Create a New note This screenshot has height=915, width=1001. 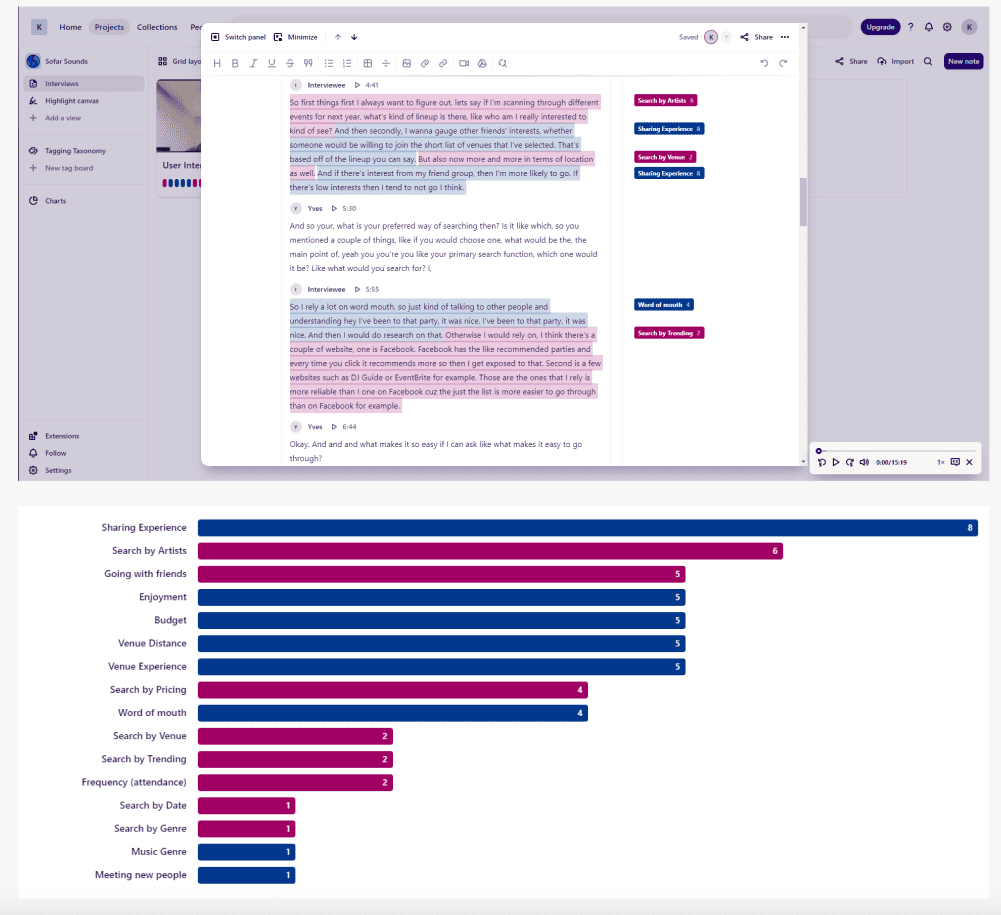click(963, 61)
